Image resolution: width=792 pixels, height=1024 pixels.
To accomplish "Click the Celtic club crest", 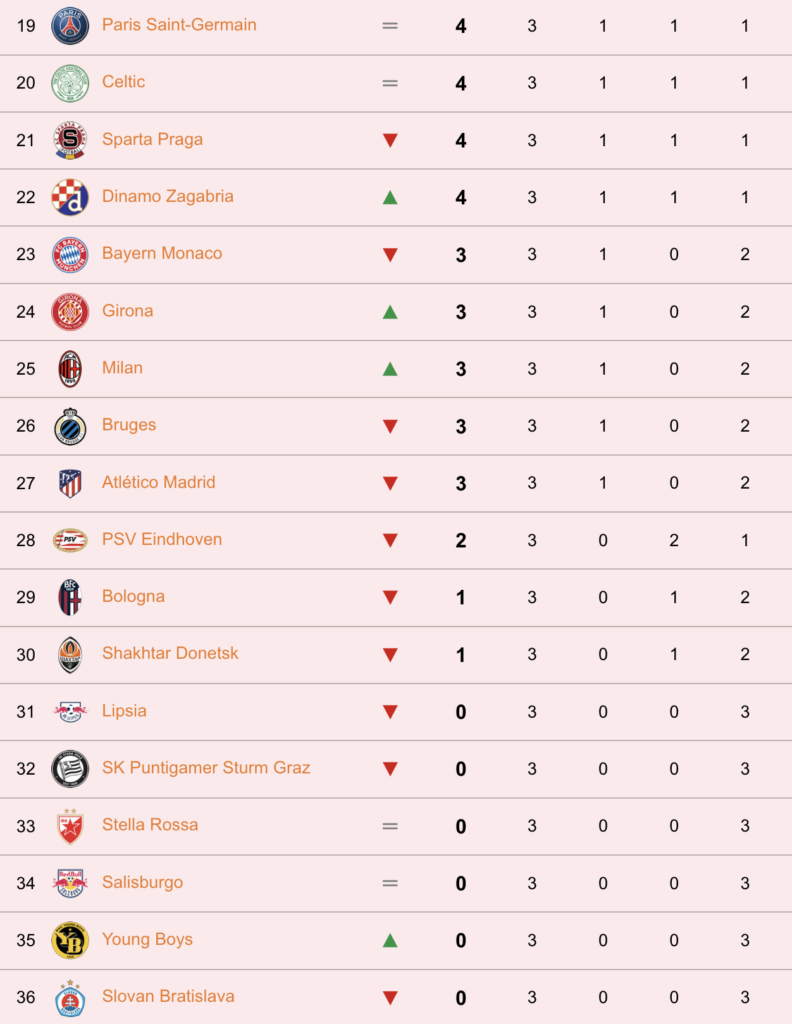I will pos(70,83).
